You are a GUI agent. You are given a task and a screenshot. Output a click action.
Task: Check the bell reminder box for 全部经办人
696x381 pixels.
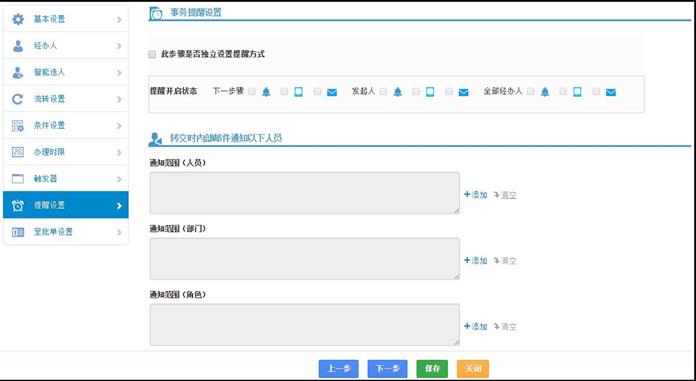[530, 91]
